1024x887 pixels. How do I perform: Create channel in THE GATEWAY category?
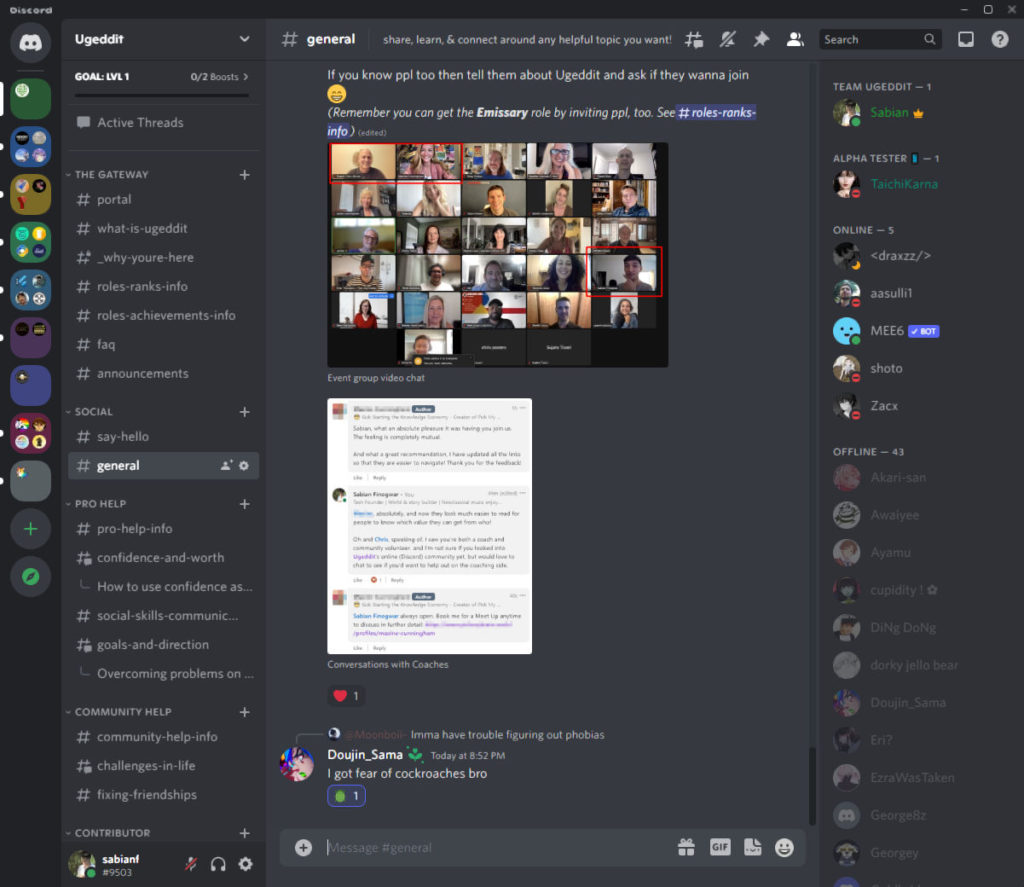(x=244, y=174)
